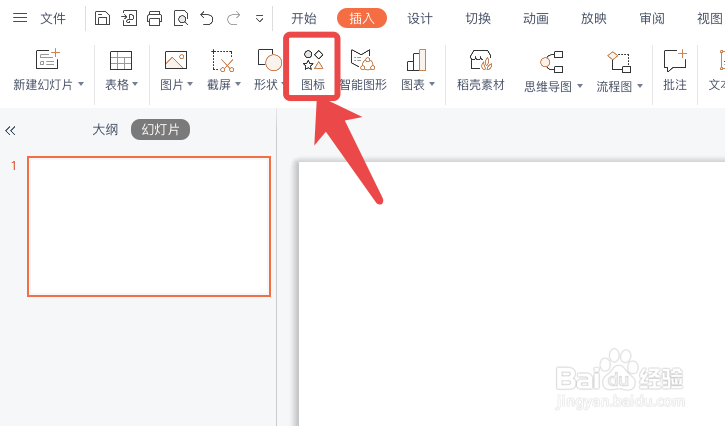The width and height of the screenshot is (725, 426).
Task: Undo the last action
Action: [207, 19]
